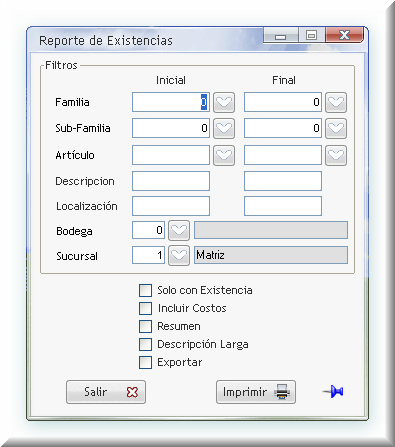Enable the Solo con Existencia checkbox

pyautogui.click(x=145, y=290)
